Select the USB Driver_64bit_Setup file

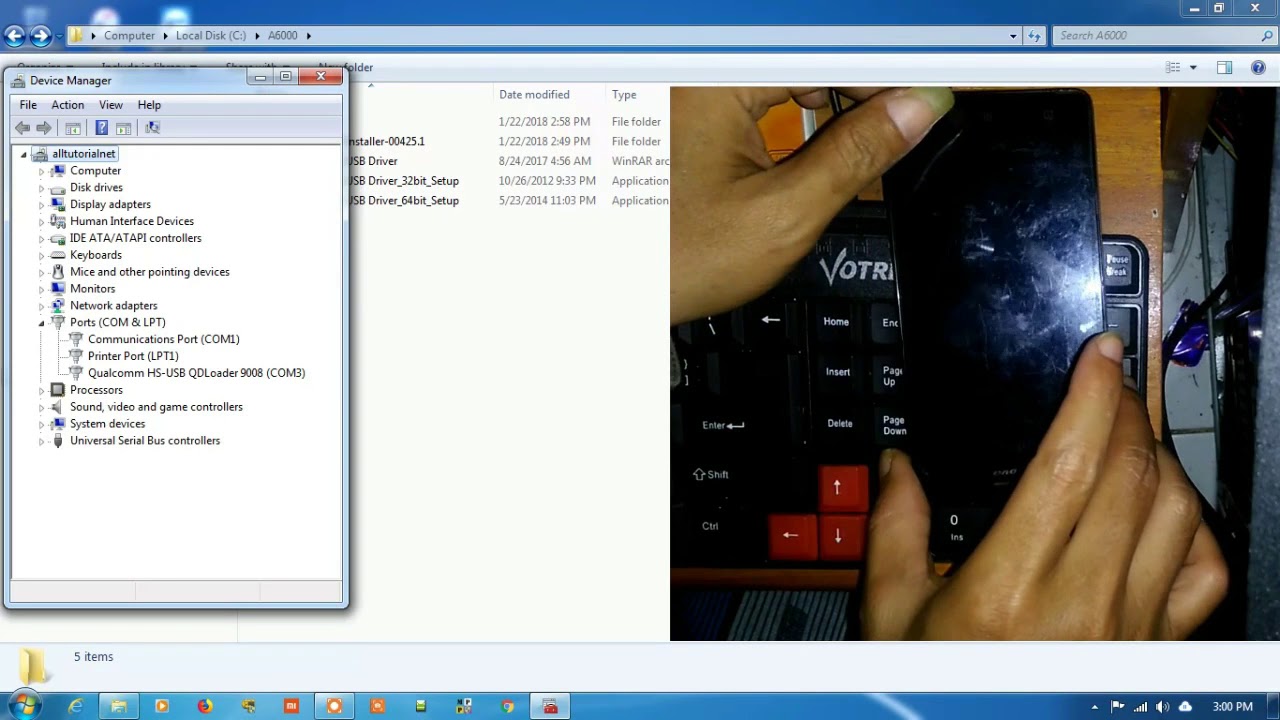point(404,201)
